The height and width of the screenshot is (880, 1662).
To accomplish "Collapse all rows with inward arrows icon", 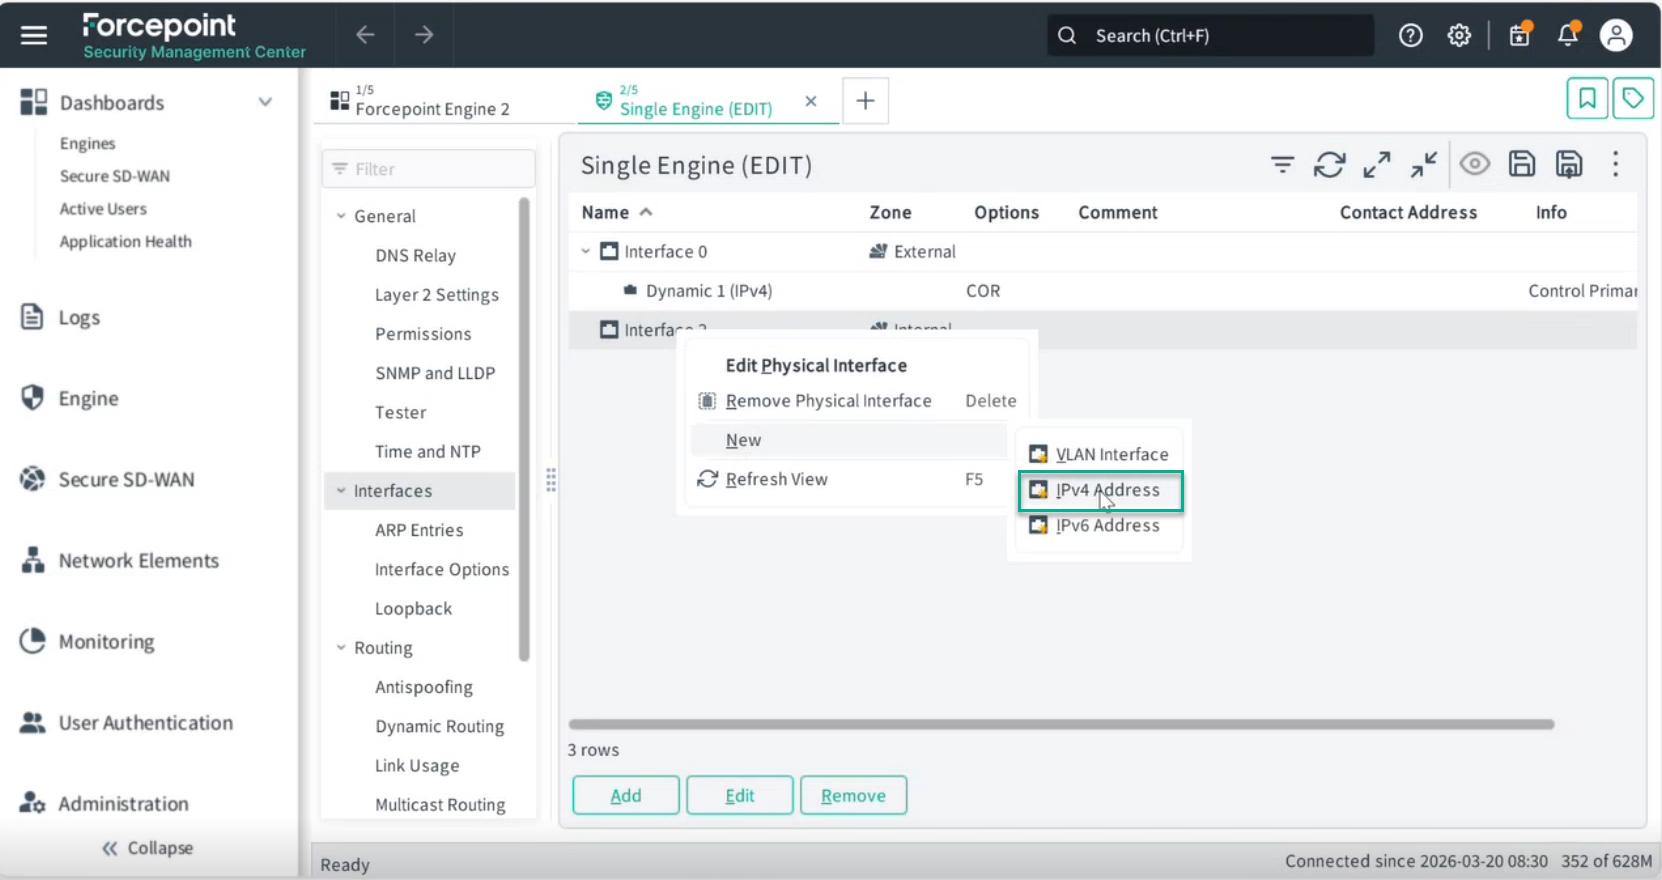I will pyautogui.click(x=1424, y=164).
